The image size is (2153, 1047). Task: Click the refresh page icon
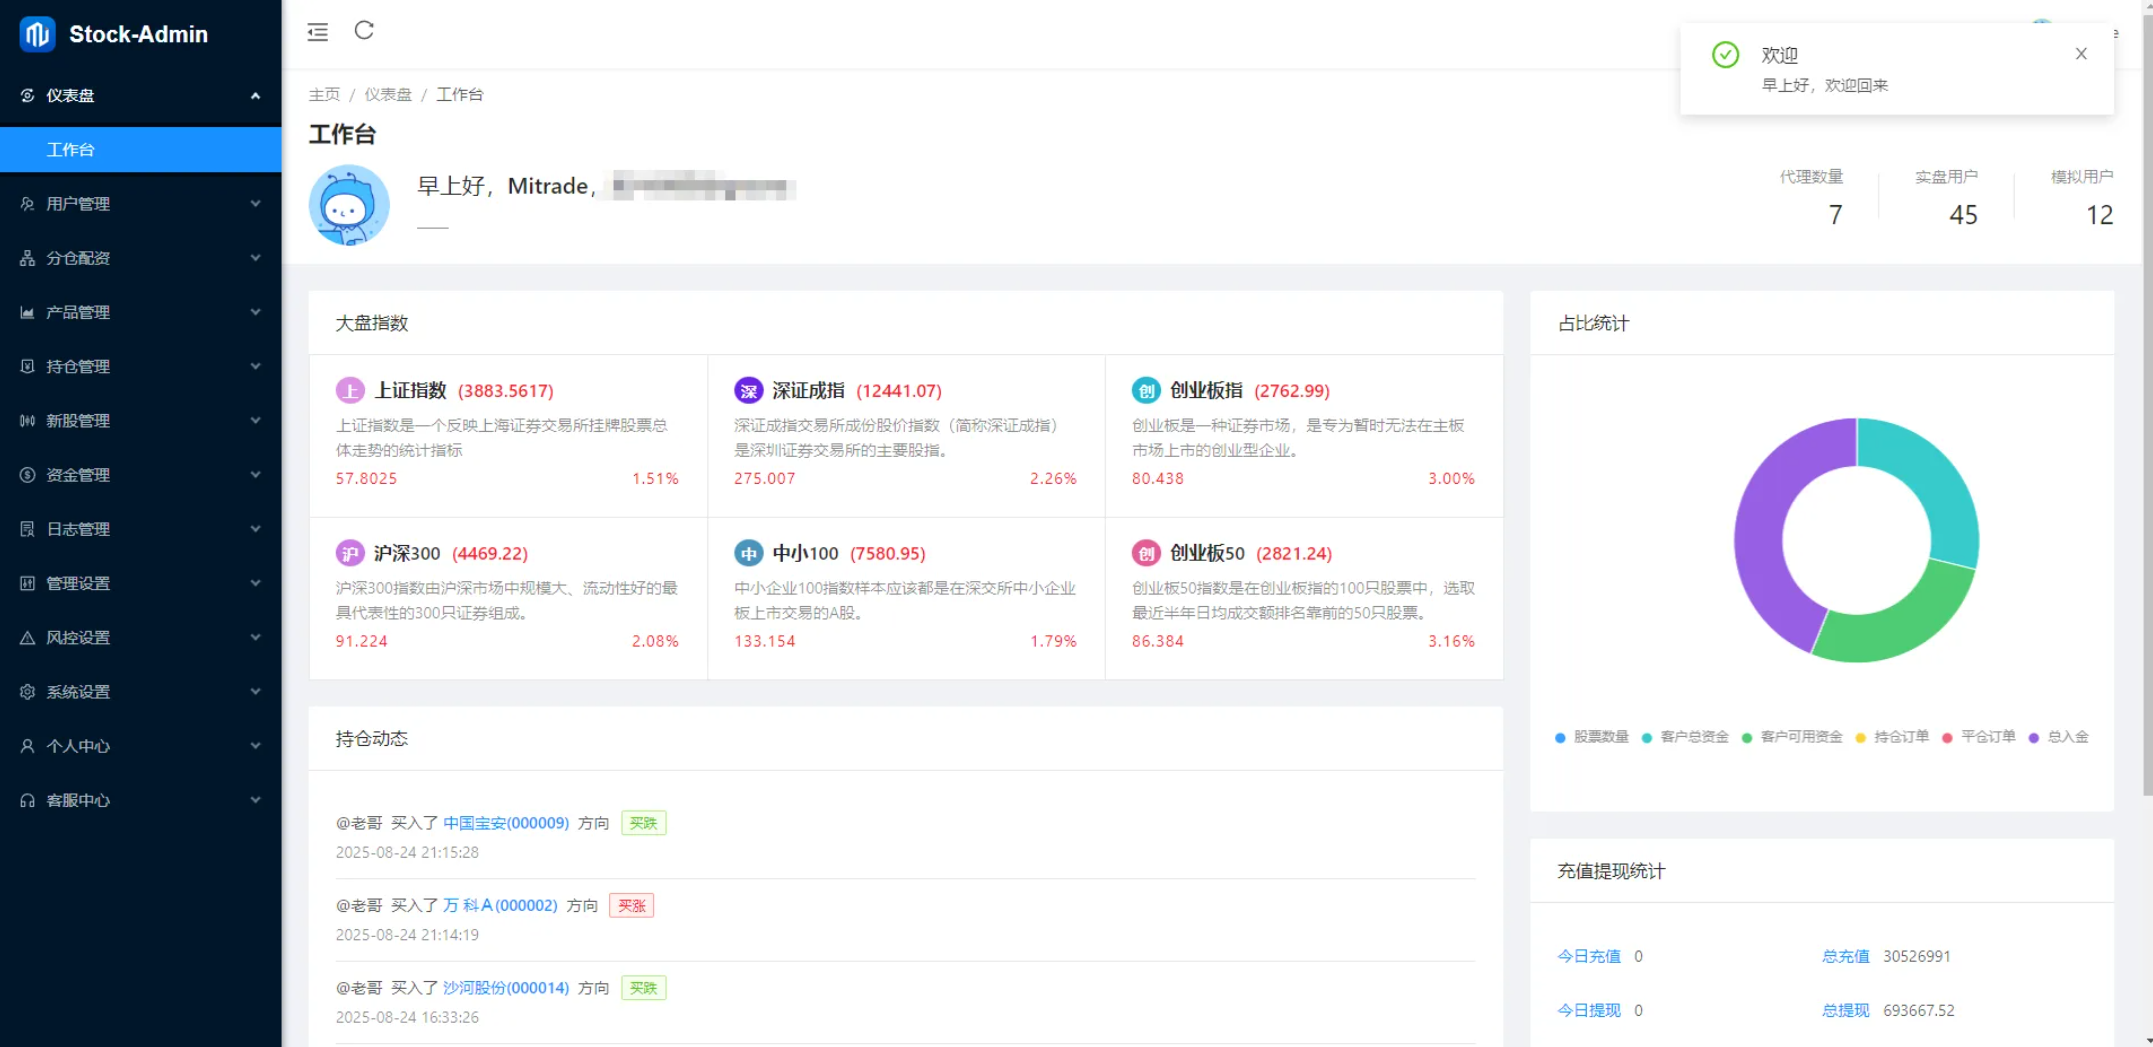coord(364,31)
